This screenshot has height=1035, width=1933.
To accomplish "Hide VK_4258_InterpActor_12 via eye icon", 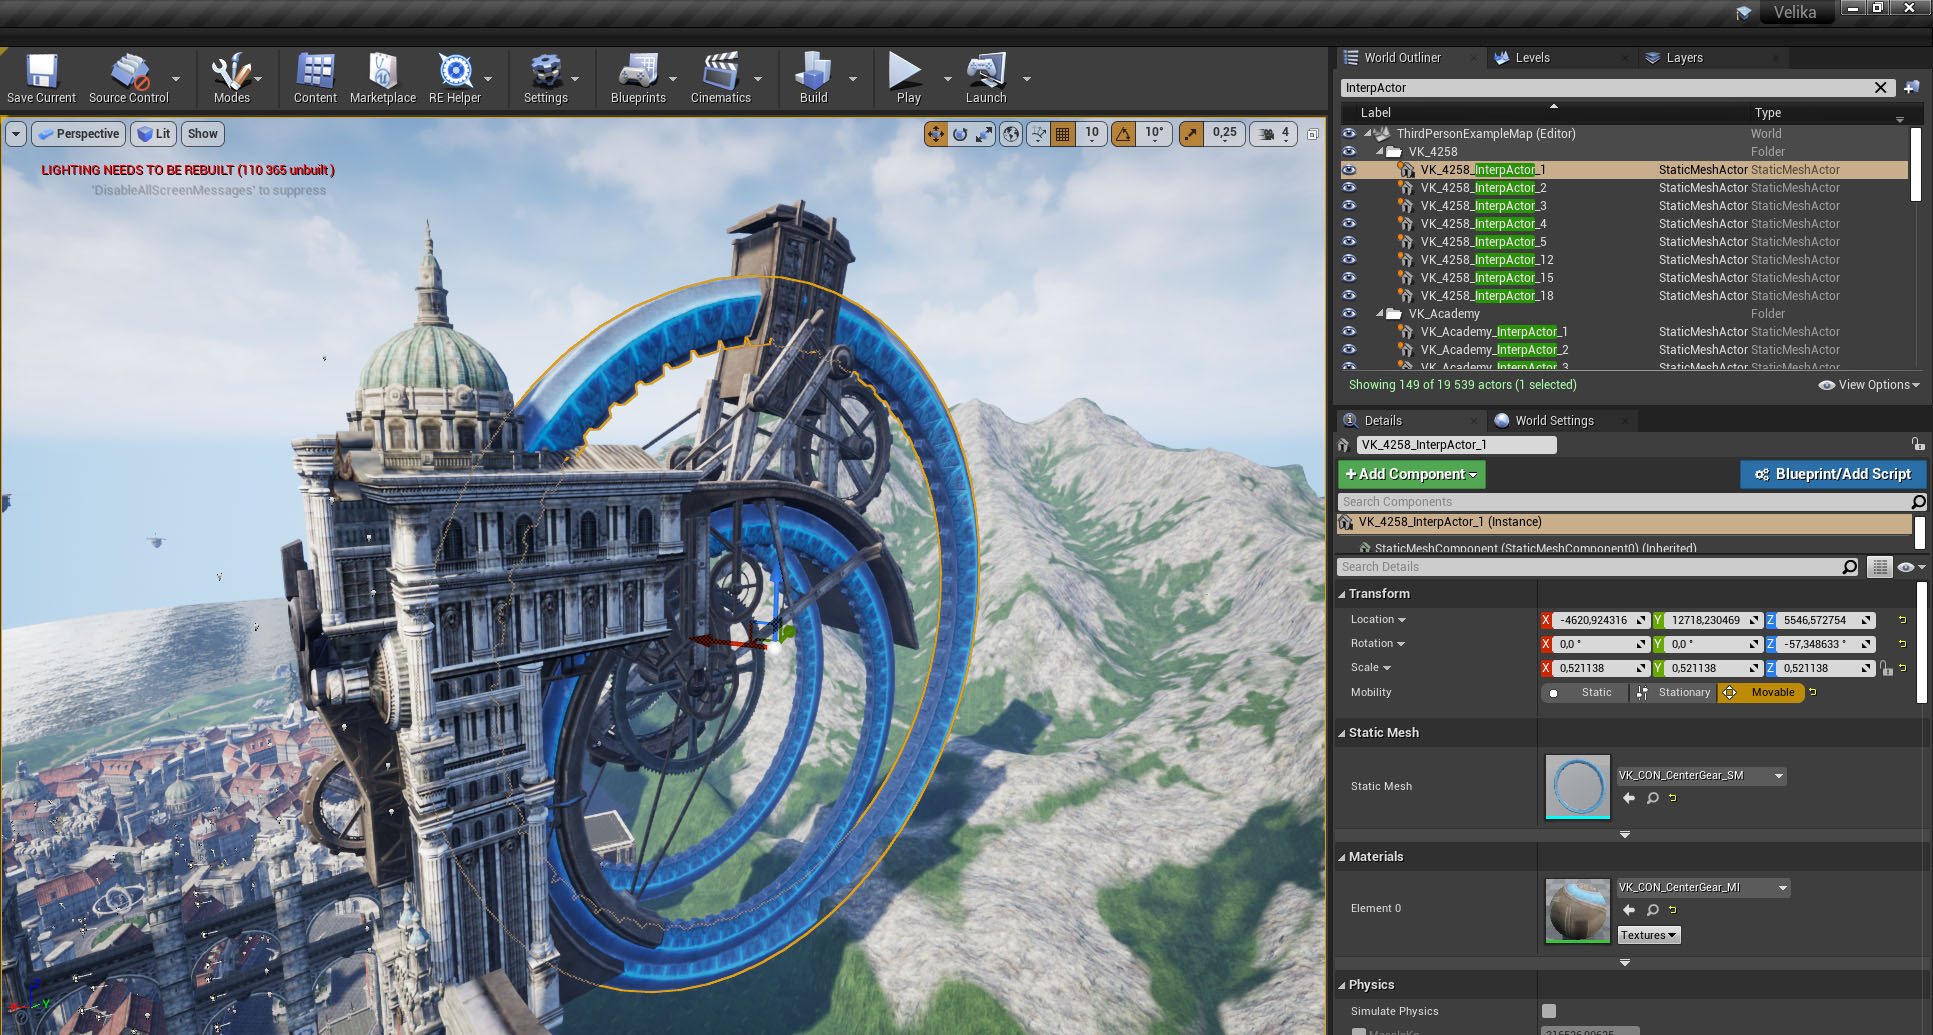I will (x=1349, y=260).
